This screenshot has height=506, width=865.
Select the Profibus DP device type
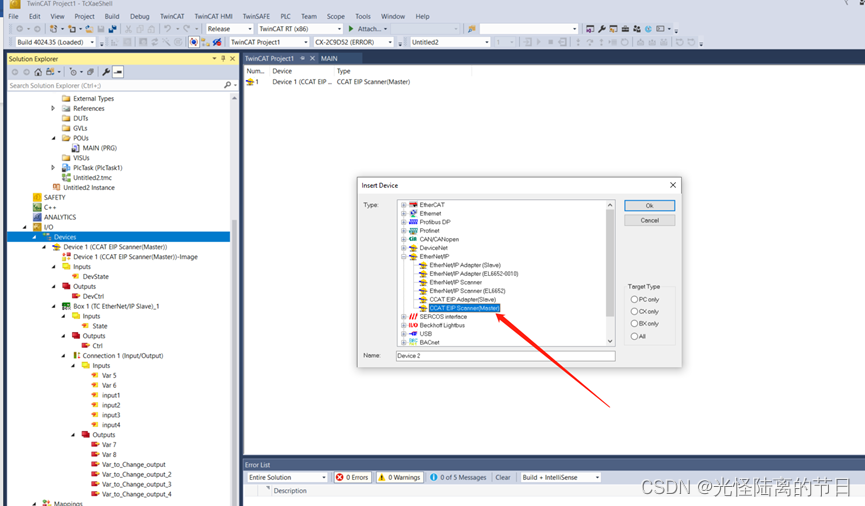click(435, 222)
